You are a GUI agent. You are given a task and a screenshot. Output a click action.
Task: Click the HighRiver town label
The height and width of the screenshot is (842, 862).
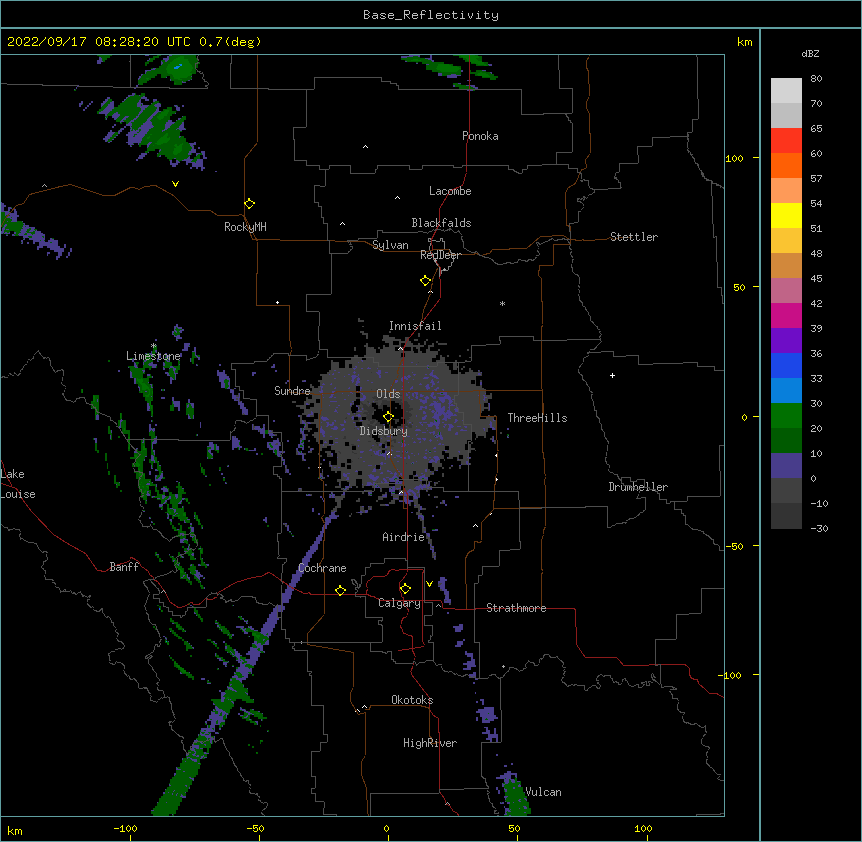click(430, 743)
